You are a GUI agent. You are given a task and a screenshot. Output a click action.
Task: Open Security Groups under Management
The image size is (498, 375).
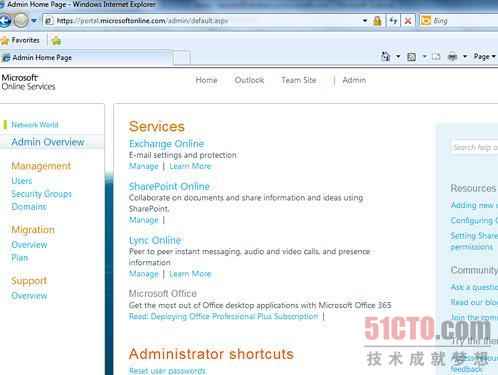click(41, 194)
